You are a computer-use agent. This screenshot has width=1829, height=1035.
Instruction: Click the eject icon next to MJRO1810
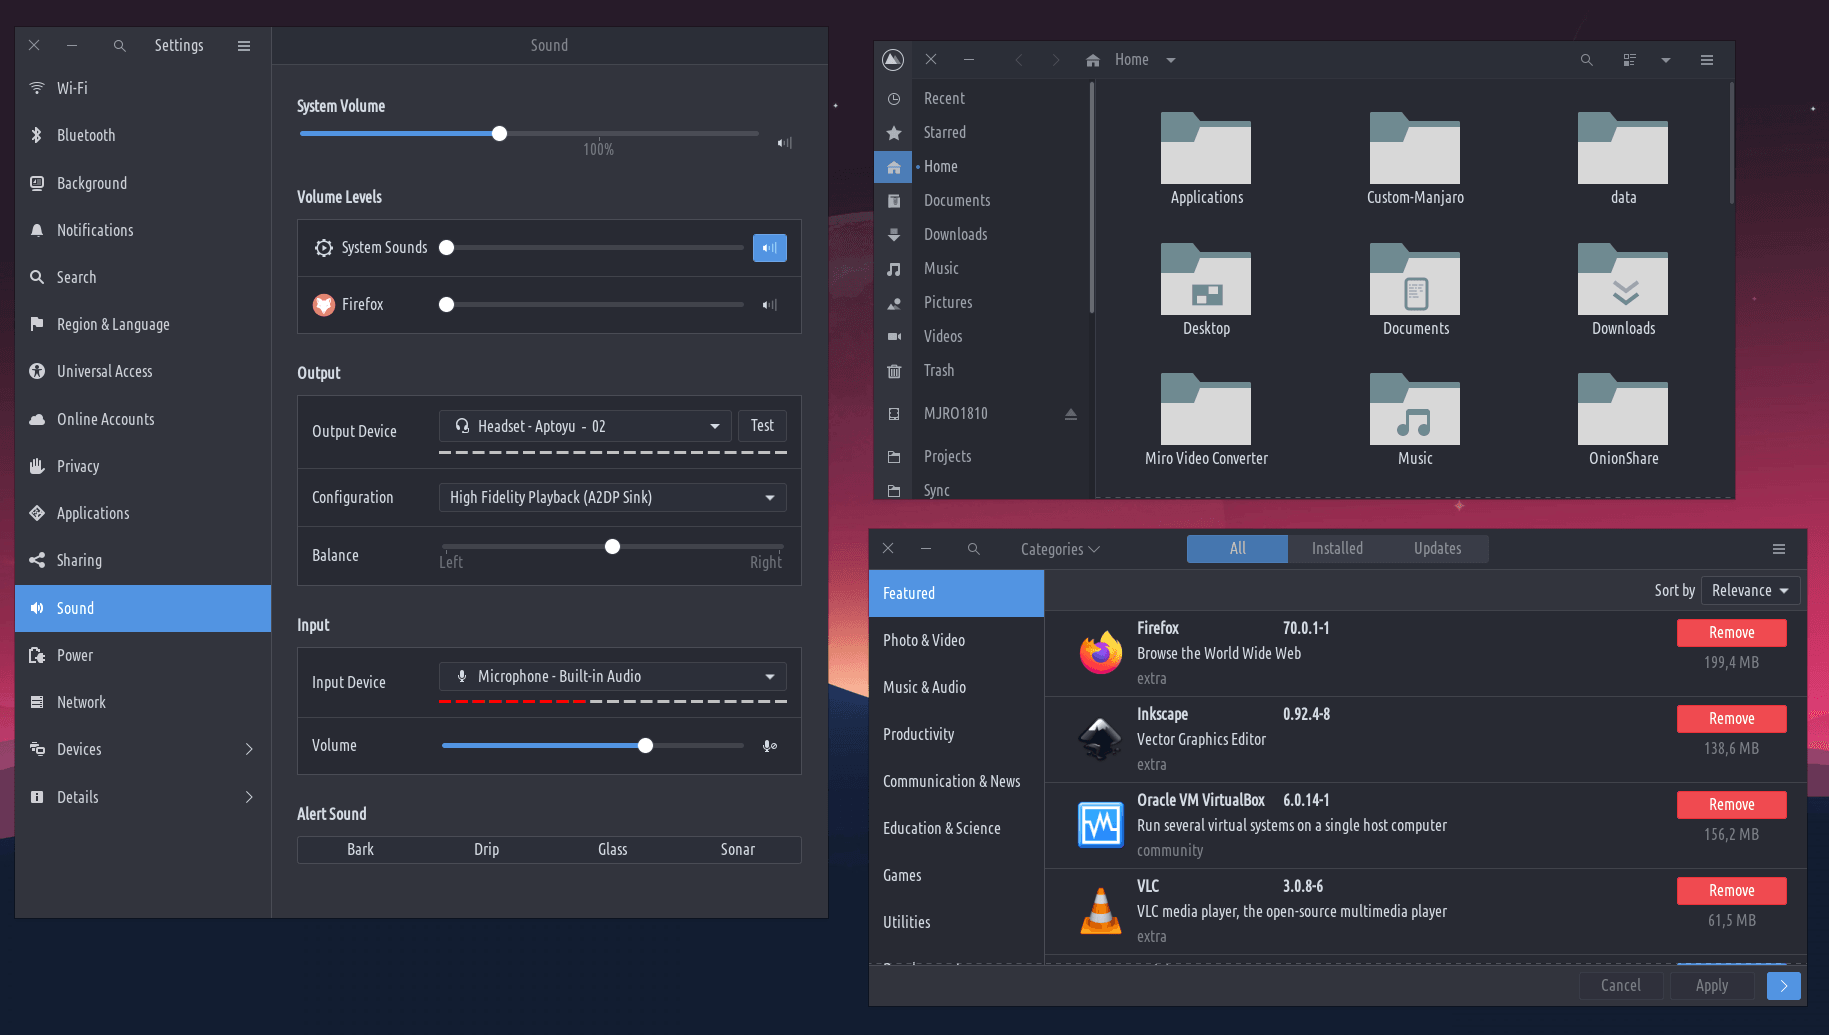coord(1070,414)
